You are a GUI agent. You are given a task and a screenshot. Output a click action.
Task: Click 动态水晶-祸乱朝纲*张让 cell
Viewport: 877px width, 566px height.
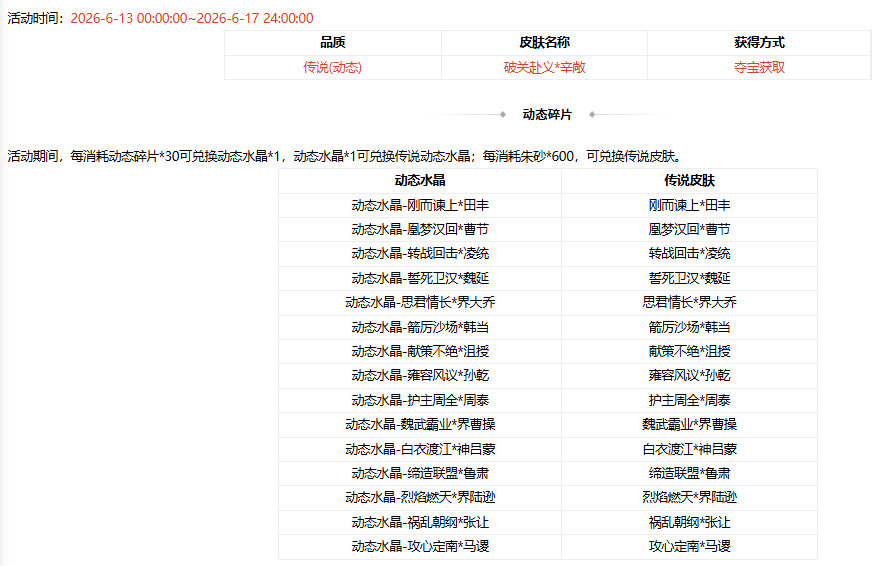tap(420, 522)
